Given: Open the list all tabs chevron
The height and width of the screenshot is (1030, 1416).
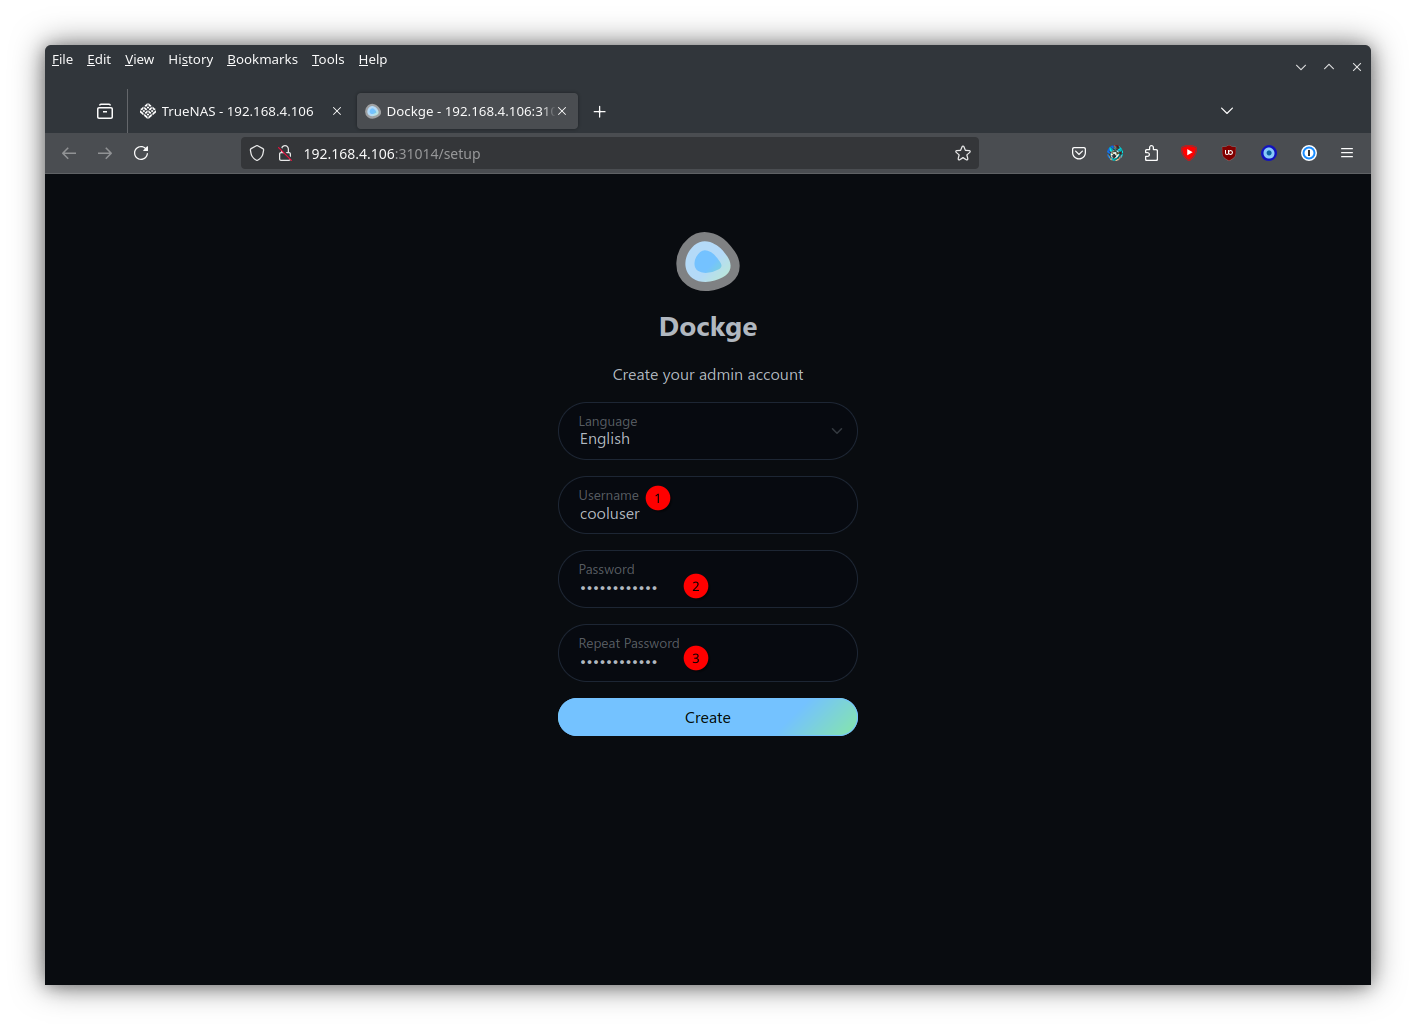Looking at the screenshot, I should (1227, 111).
